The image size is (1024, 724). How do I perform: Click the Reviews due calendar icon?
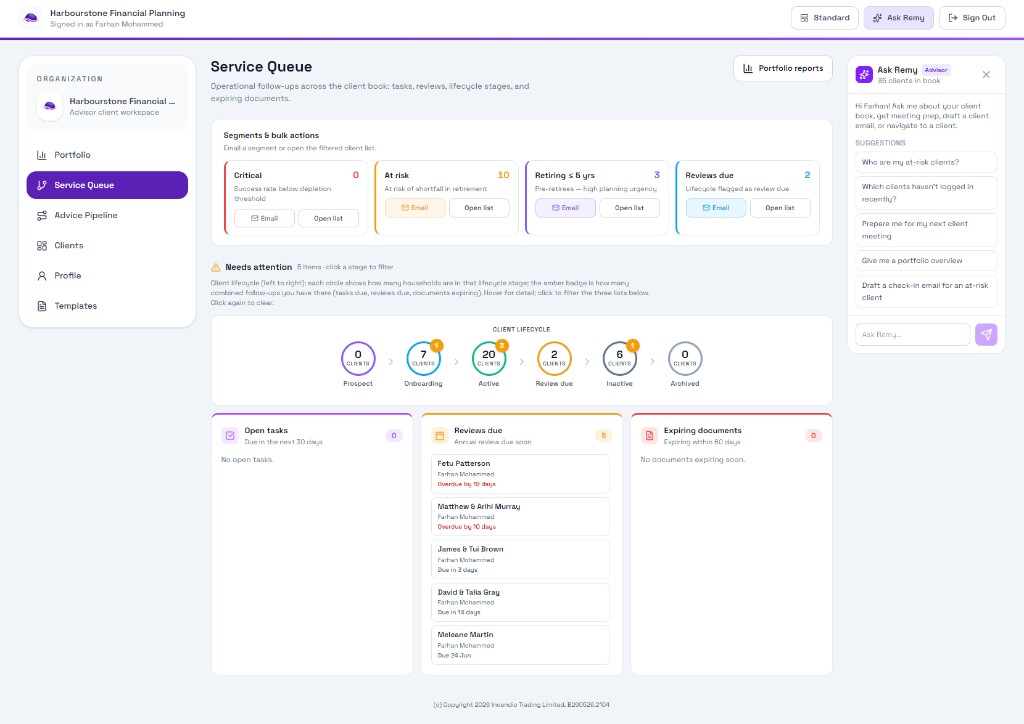(x=440, y=435)
